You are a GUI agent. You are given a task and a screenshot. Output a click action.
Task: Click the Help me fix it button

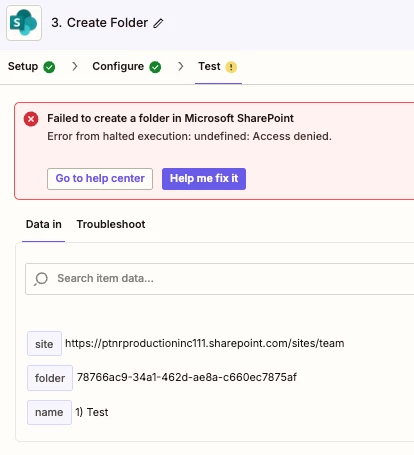(x=204, y=179)
